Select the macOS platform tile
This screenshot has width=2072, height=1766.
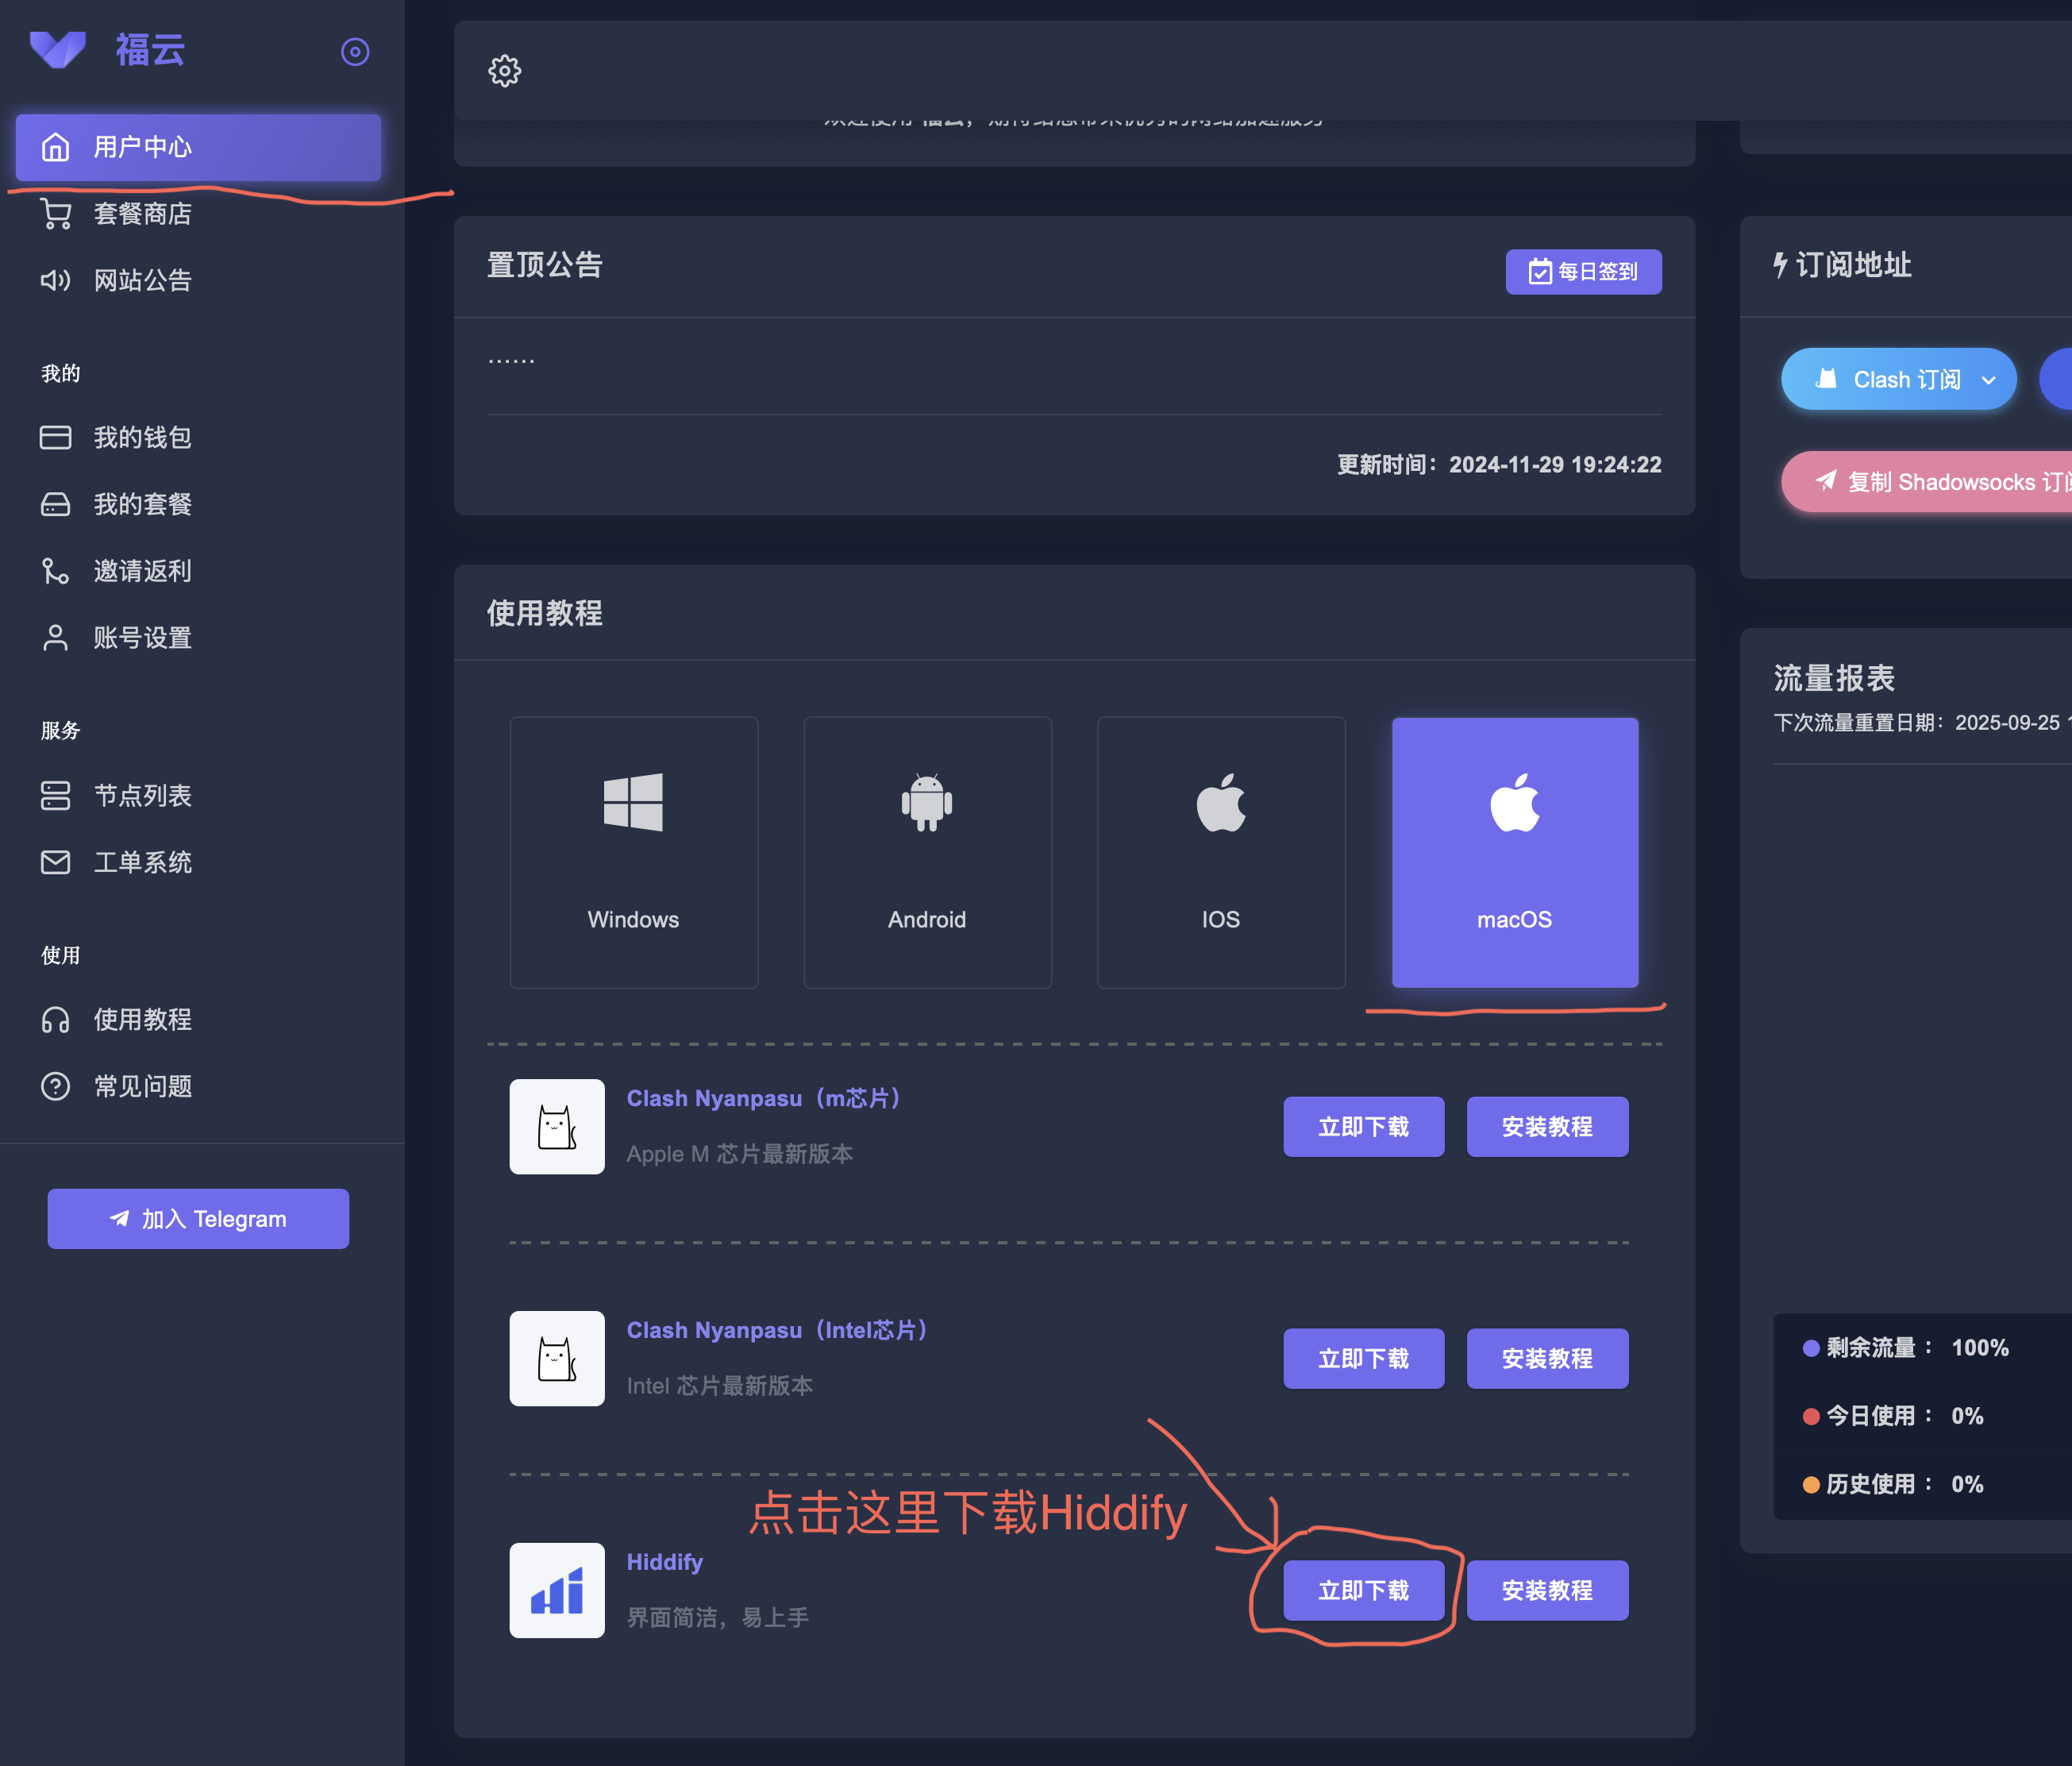tap(1514, 852)
